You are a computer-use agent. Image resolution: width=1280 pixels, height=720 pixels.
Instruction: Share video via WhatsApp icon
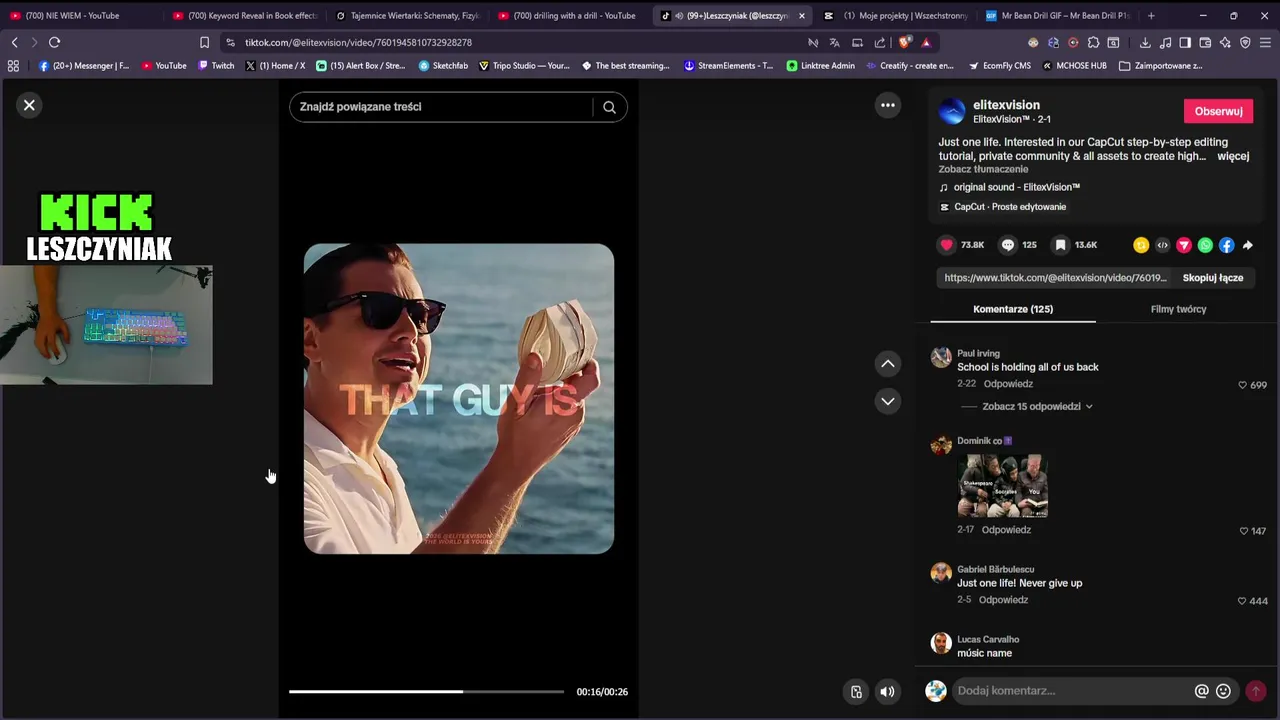(x=1205, y=245)
